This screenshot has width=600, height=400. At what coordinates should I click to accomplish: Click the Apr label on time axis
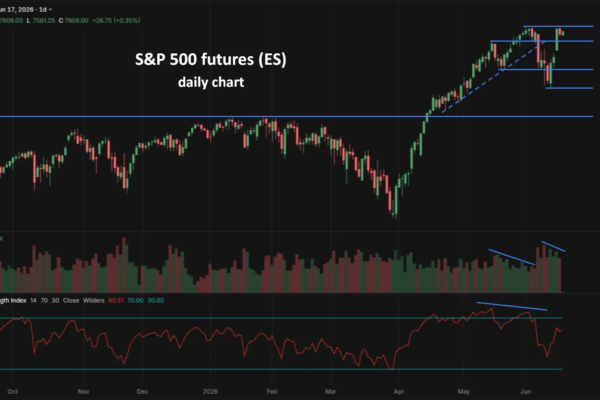coord(399,392)
